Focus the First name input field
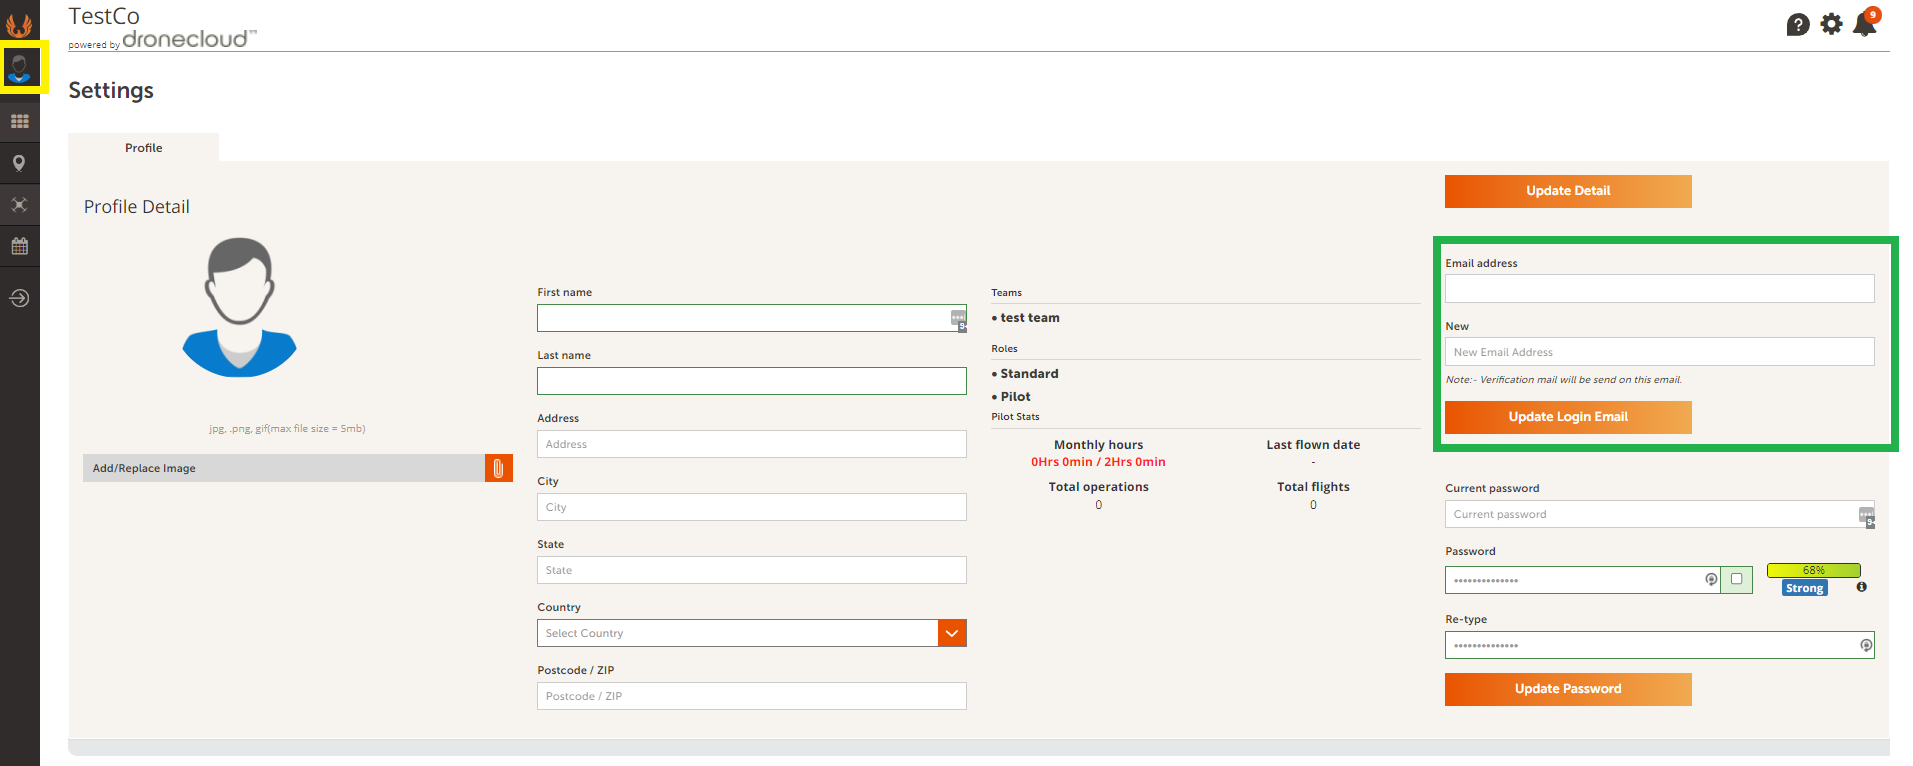The image size is (1913, 766). coord(752,318)
